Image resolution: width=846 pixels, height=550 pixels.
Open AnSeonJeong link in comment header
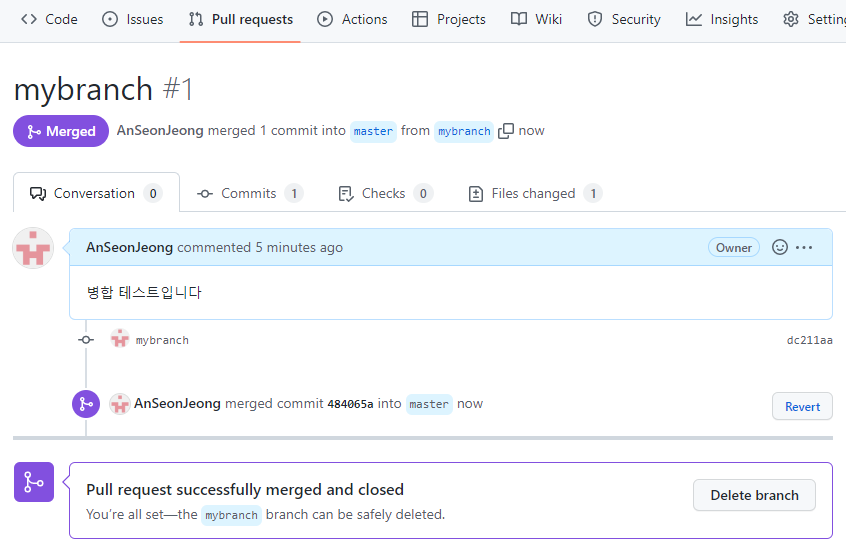pos(129,248)
